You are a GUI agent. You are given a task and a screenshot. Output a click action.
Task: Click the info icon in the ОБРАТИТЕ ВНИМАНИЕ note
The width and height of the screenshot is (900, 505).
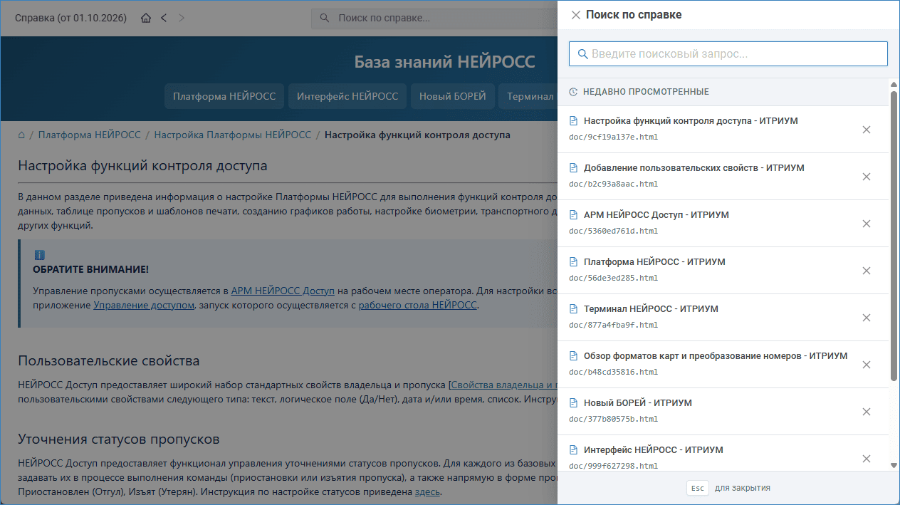click(x=39, y=255)
